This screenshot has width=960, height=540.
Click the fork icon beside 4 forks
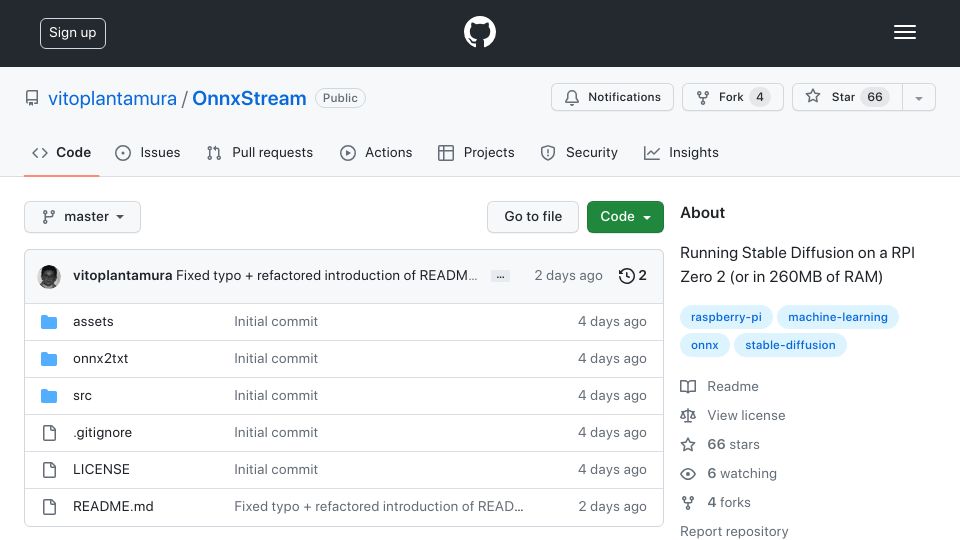coord(688,503)
